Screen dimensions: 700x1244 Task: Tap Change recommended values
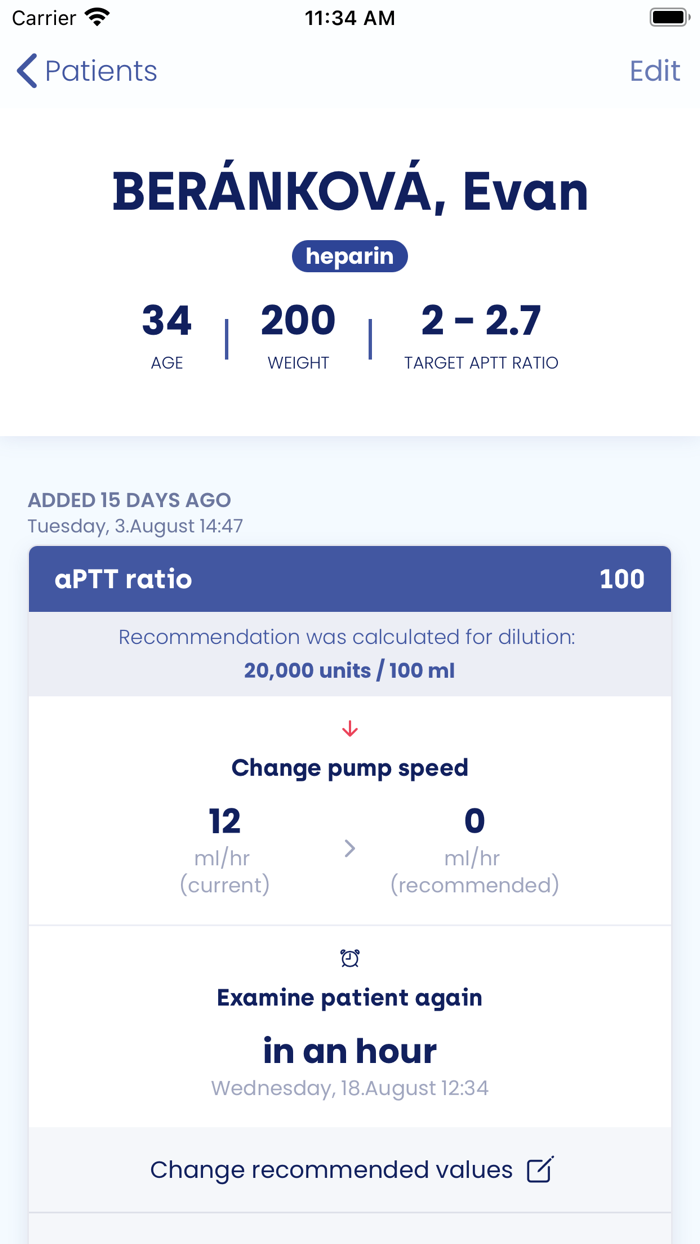[x=330, y=1168]
